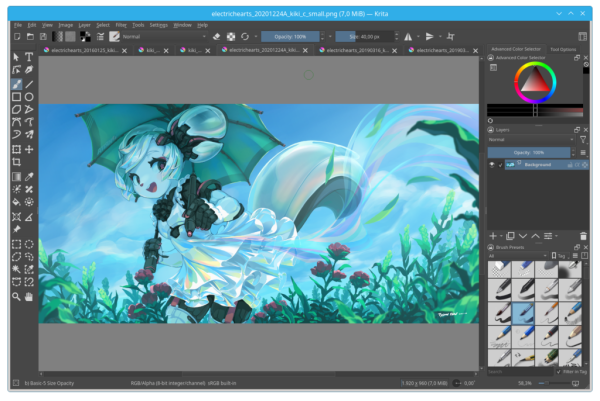Viewport: 600px width, 401px height.
Task: Open the reload preset dropdown arrow
Action: [x=256, y=36]
